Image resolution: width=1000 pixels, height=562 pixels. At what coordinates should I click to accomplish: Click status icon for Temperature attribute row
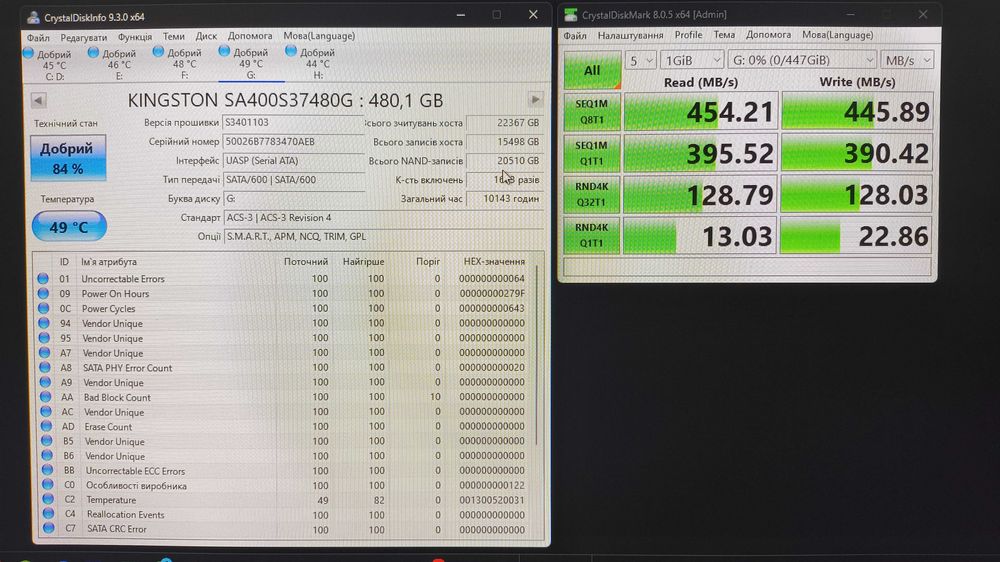(48, 499)
